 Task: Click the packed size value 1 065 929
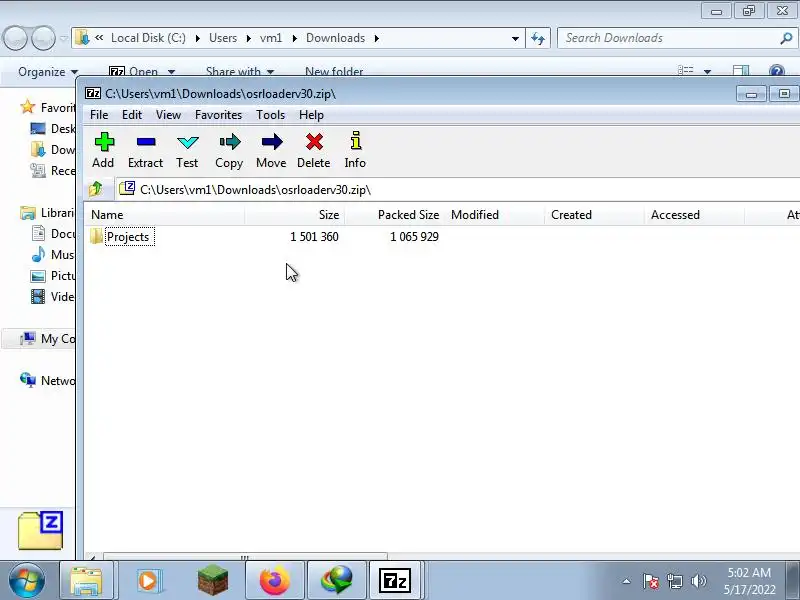[414, 237]
